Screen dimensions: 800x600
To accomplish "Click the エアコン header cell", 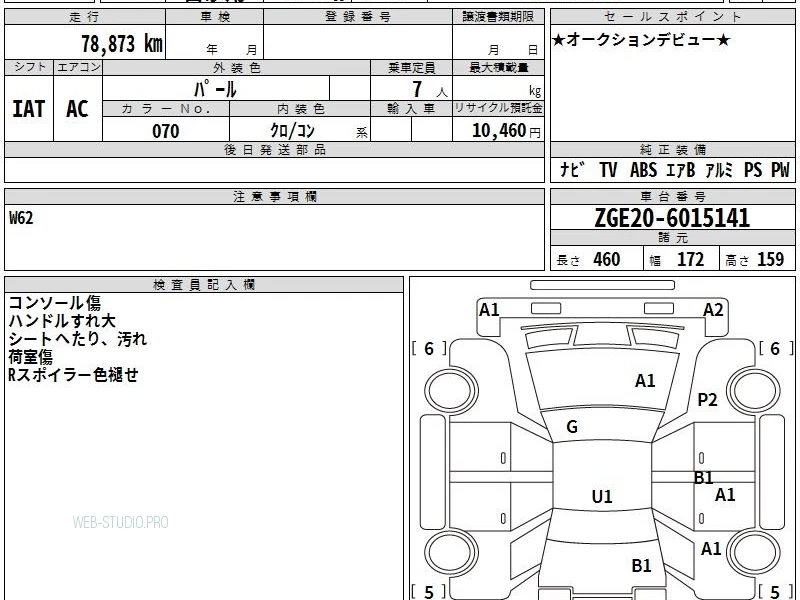I will pyautogui.click(x=79, y=67).
